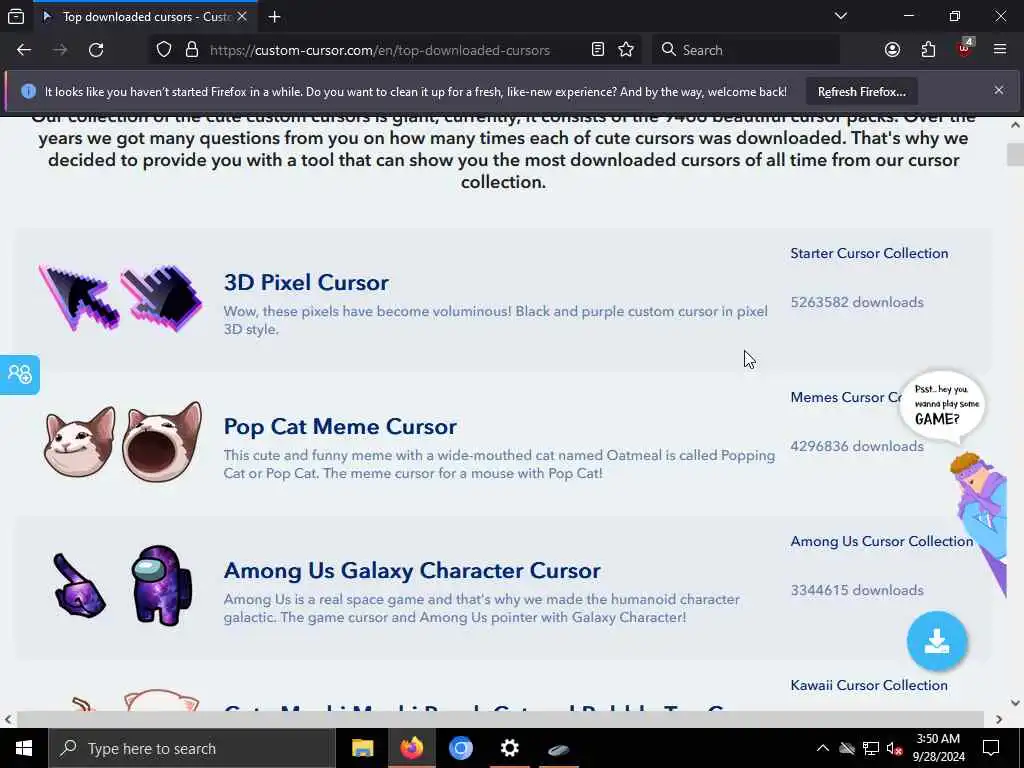Image resolution: width=1024 pixels, height=768 pixels.
Task: Click the open-mouth Pop Cat image
Action: click(x=162, y=441)
